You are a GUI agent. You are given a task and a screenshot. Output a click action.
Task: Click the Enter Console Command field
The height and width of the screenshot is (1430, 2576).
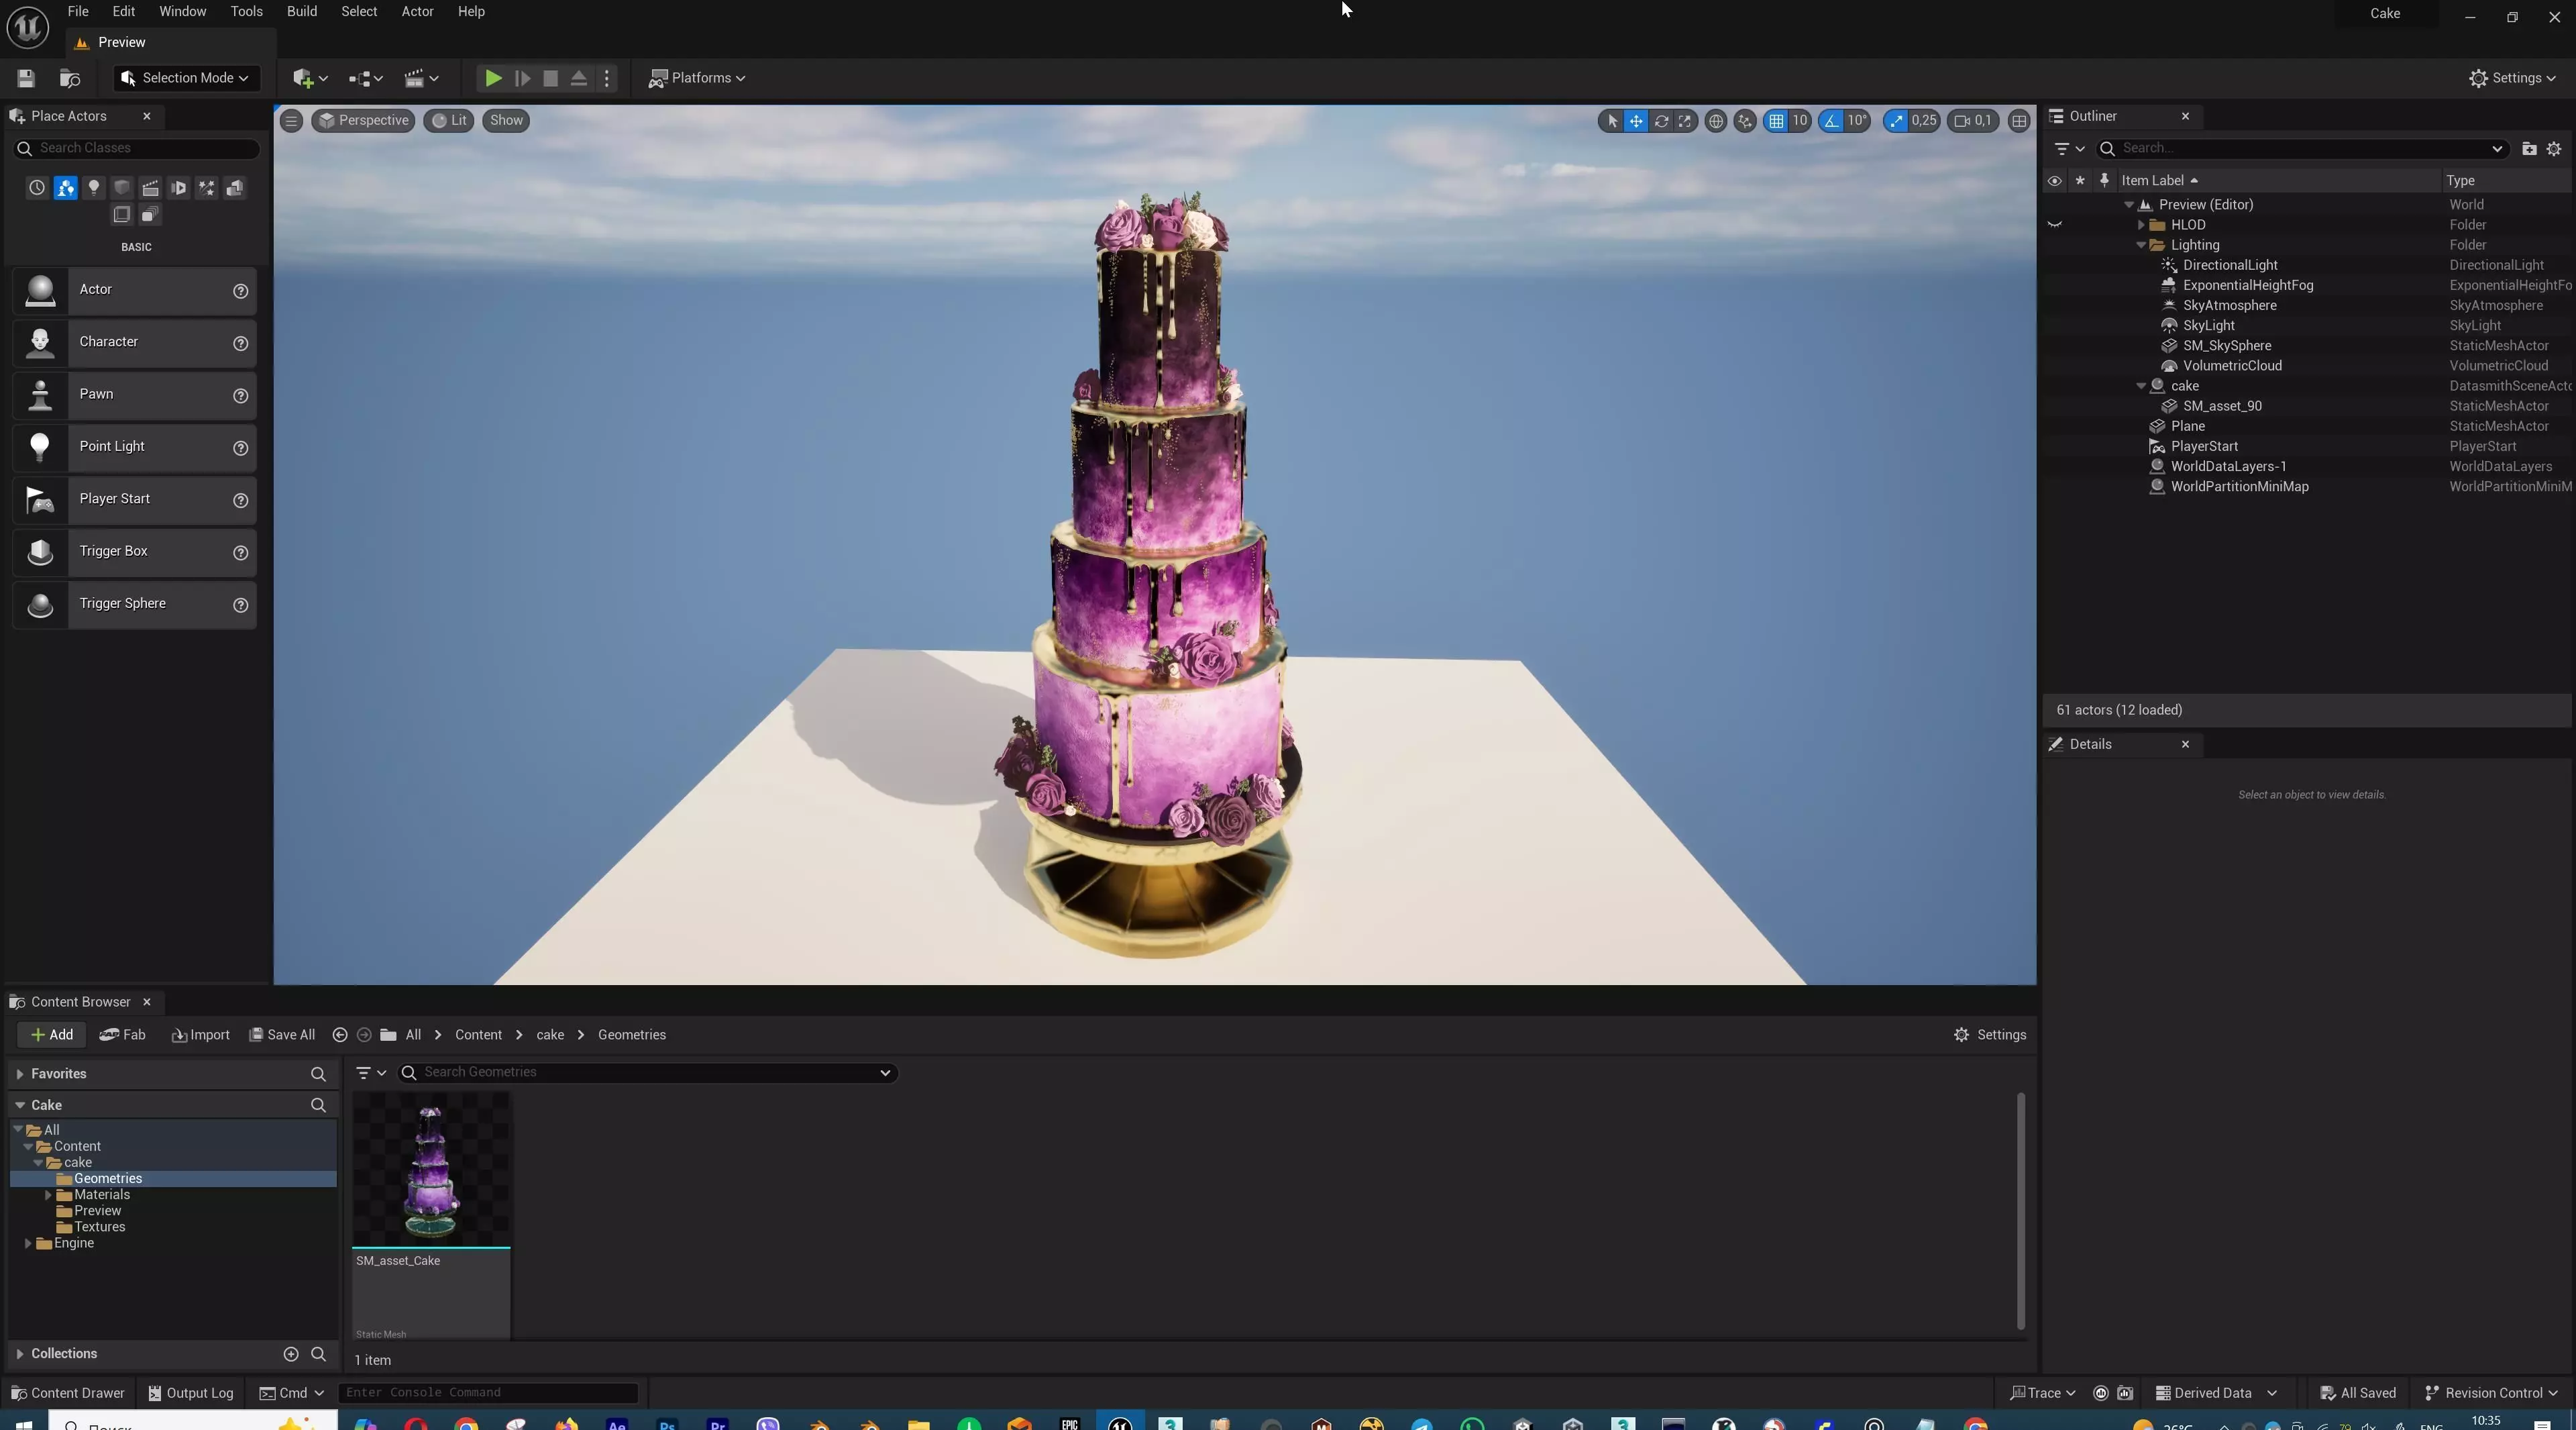pos(488,1393)
